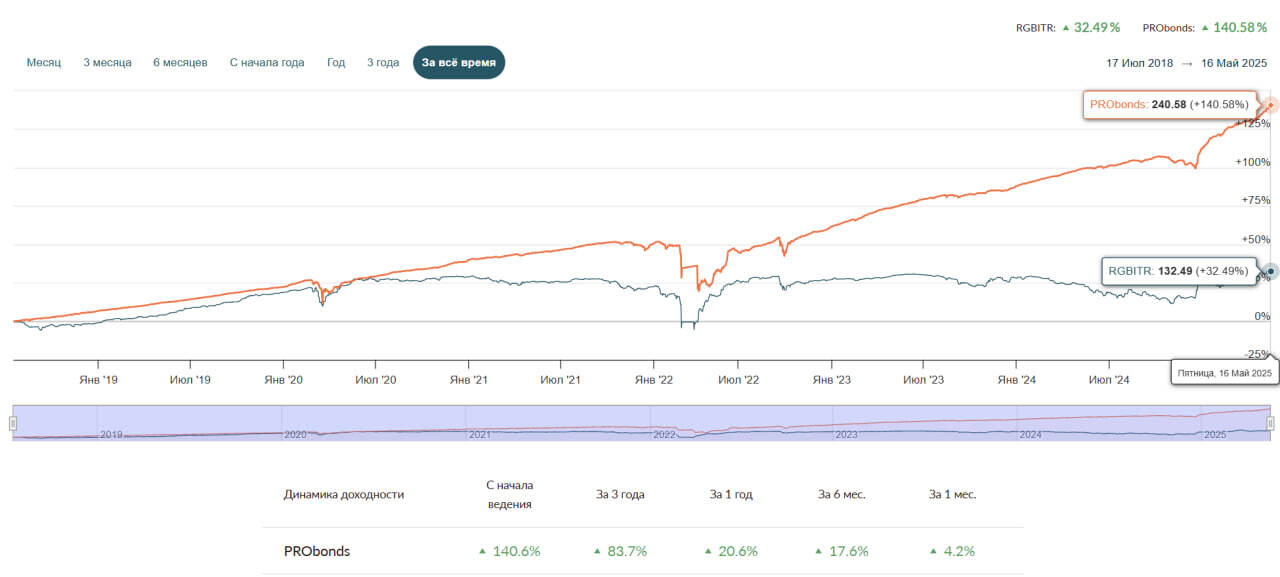Click the За 1 мес. column header
This screenshot has width=1280, height=577.
coord(952,494)
